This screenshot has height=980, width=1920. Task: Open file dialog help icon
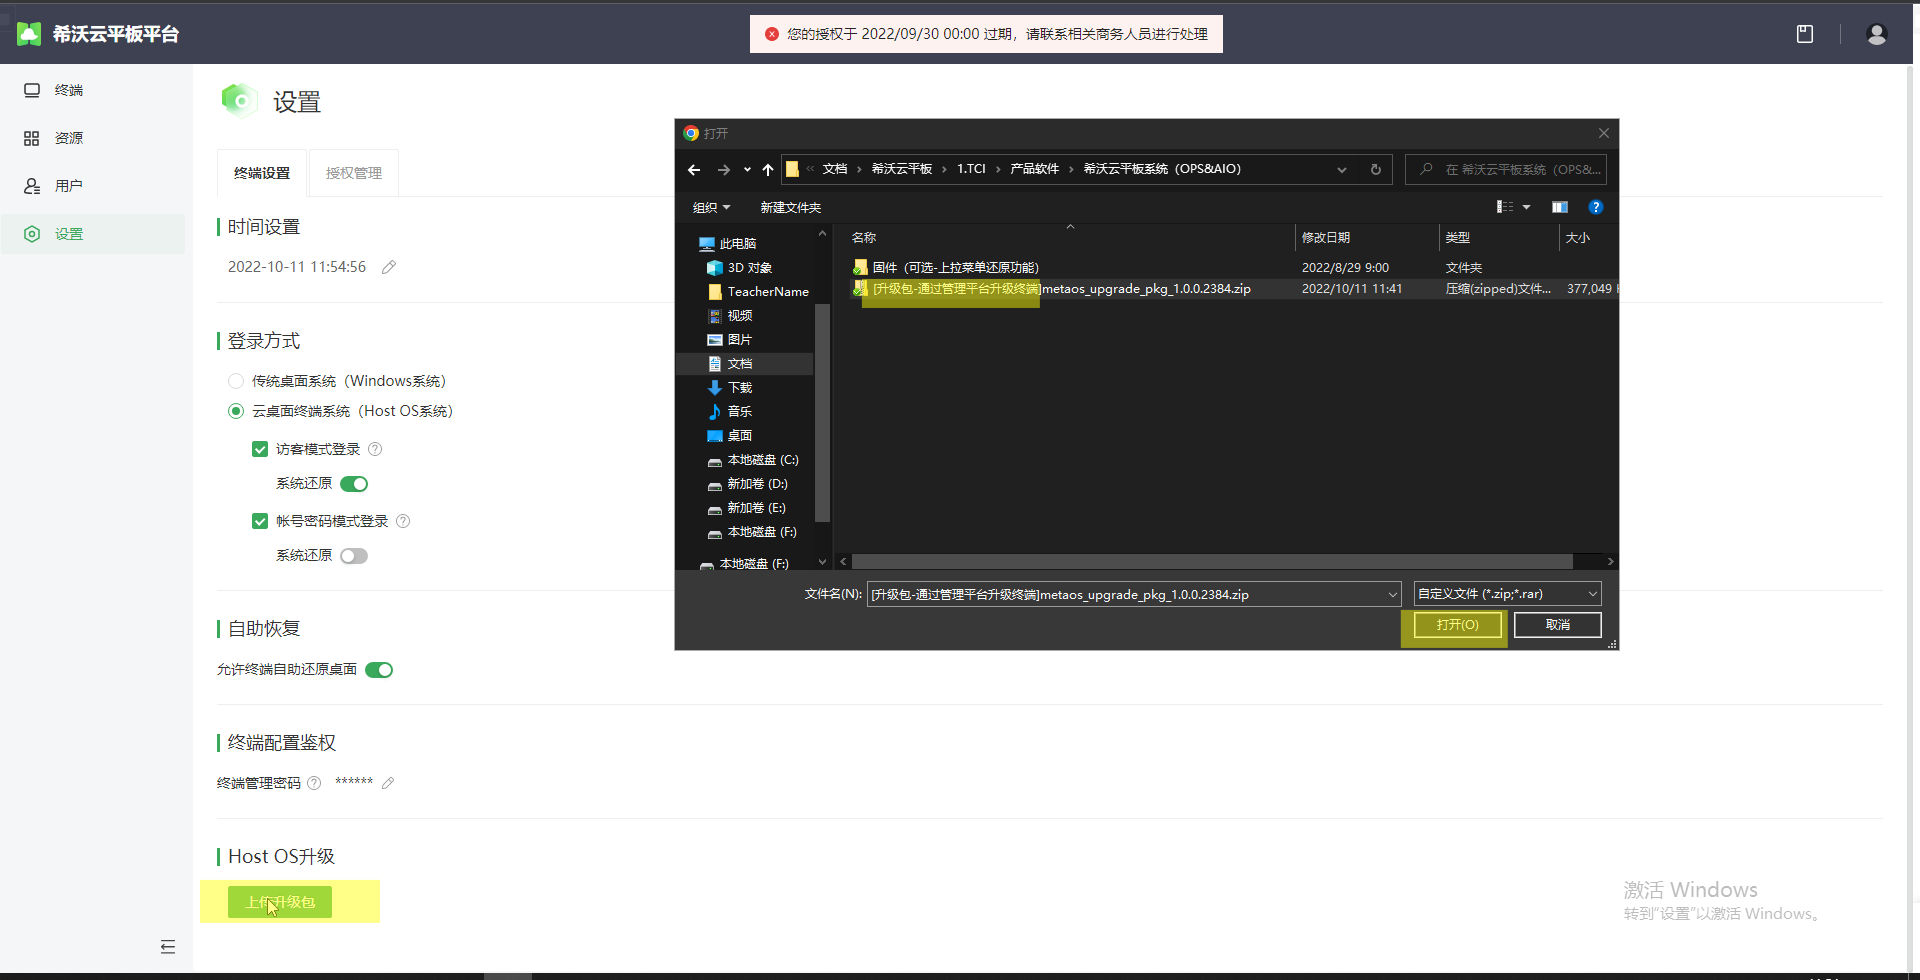(x=1596, y=207)
